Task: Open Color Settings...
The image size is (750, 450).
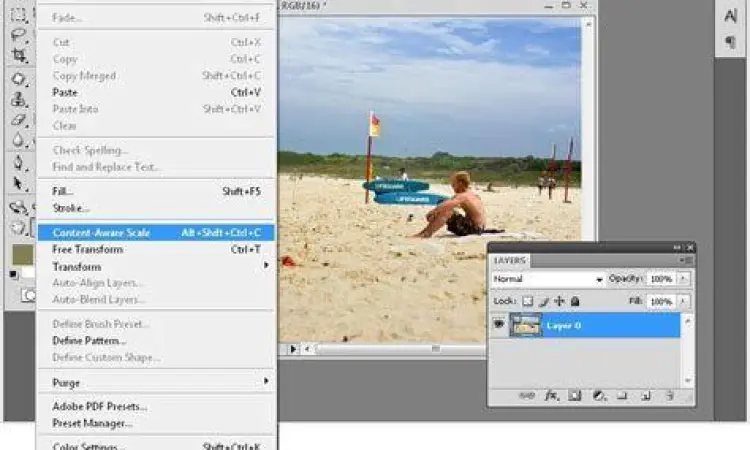Action: pos(156,445)
